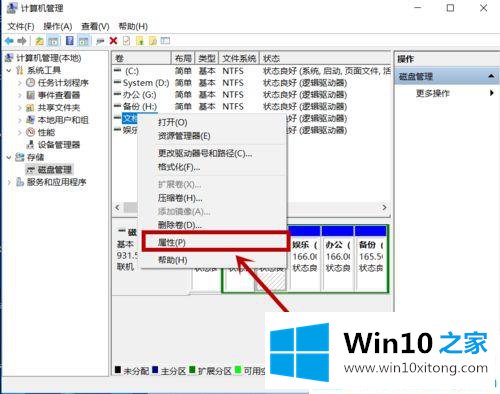Click the volume list scroll-right arrow

click(384, 207)
